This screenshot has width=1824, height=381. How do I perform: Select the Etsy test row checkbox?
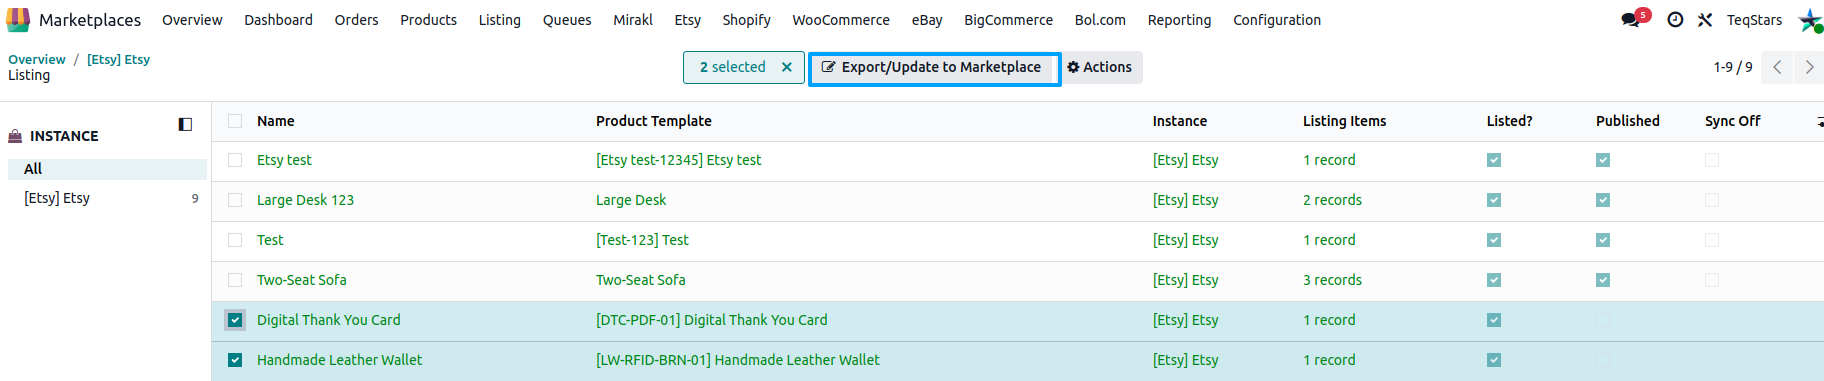coord(235,160)
